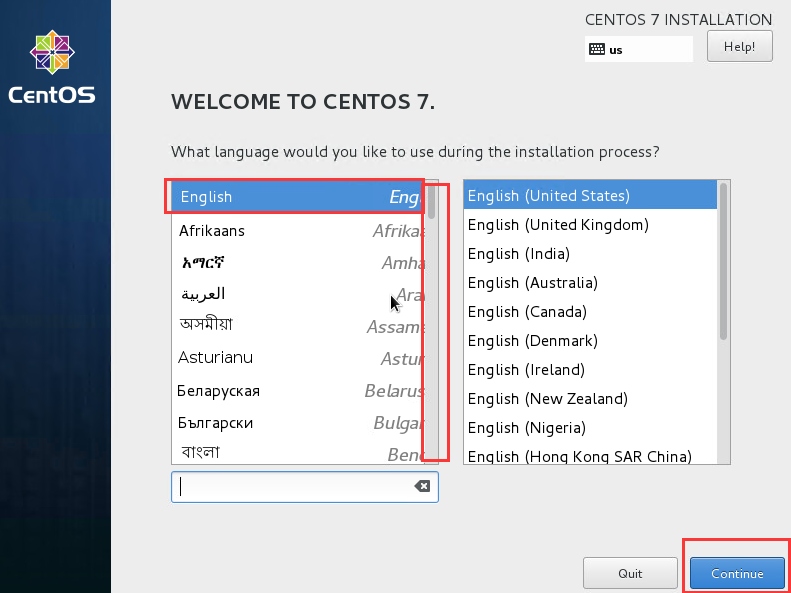This screenshot has height=593, width=791.
Task: Focus the language search input field
Action: 305,487
